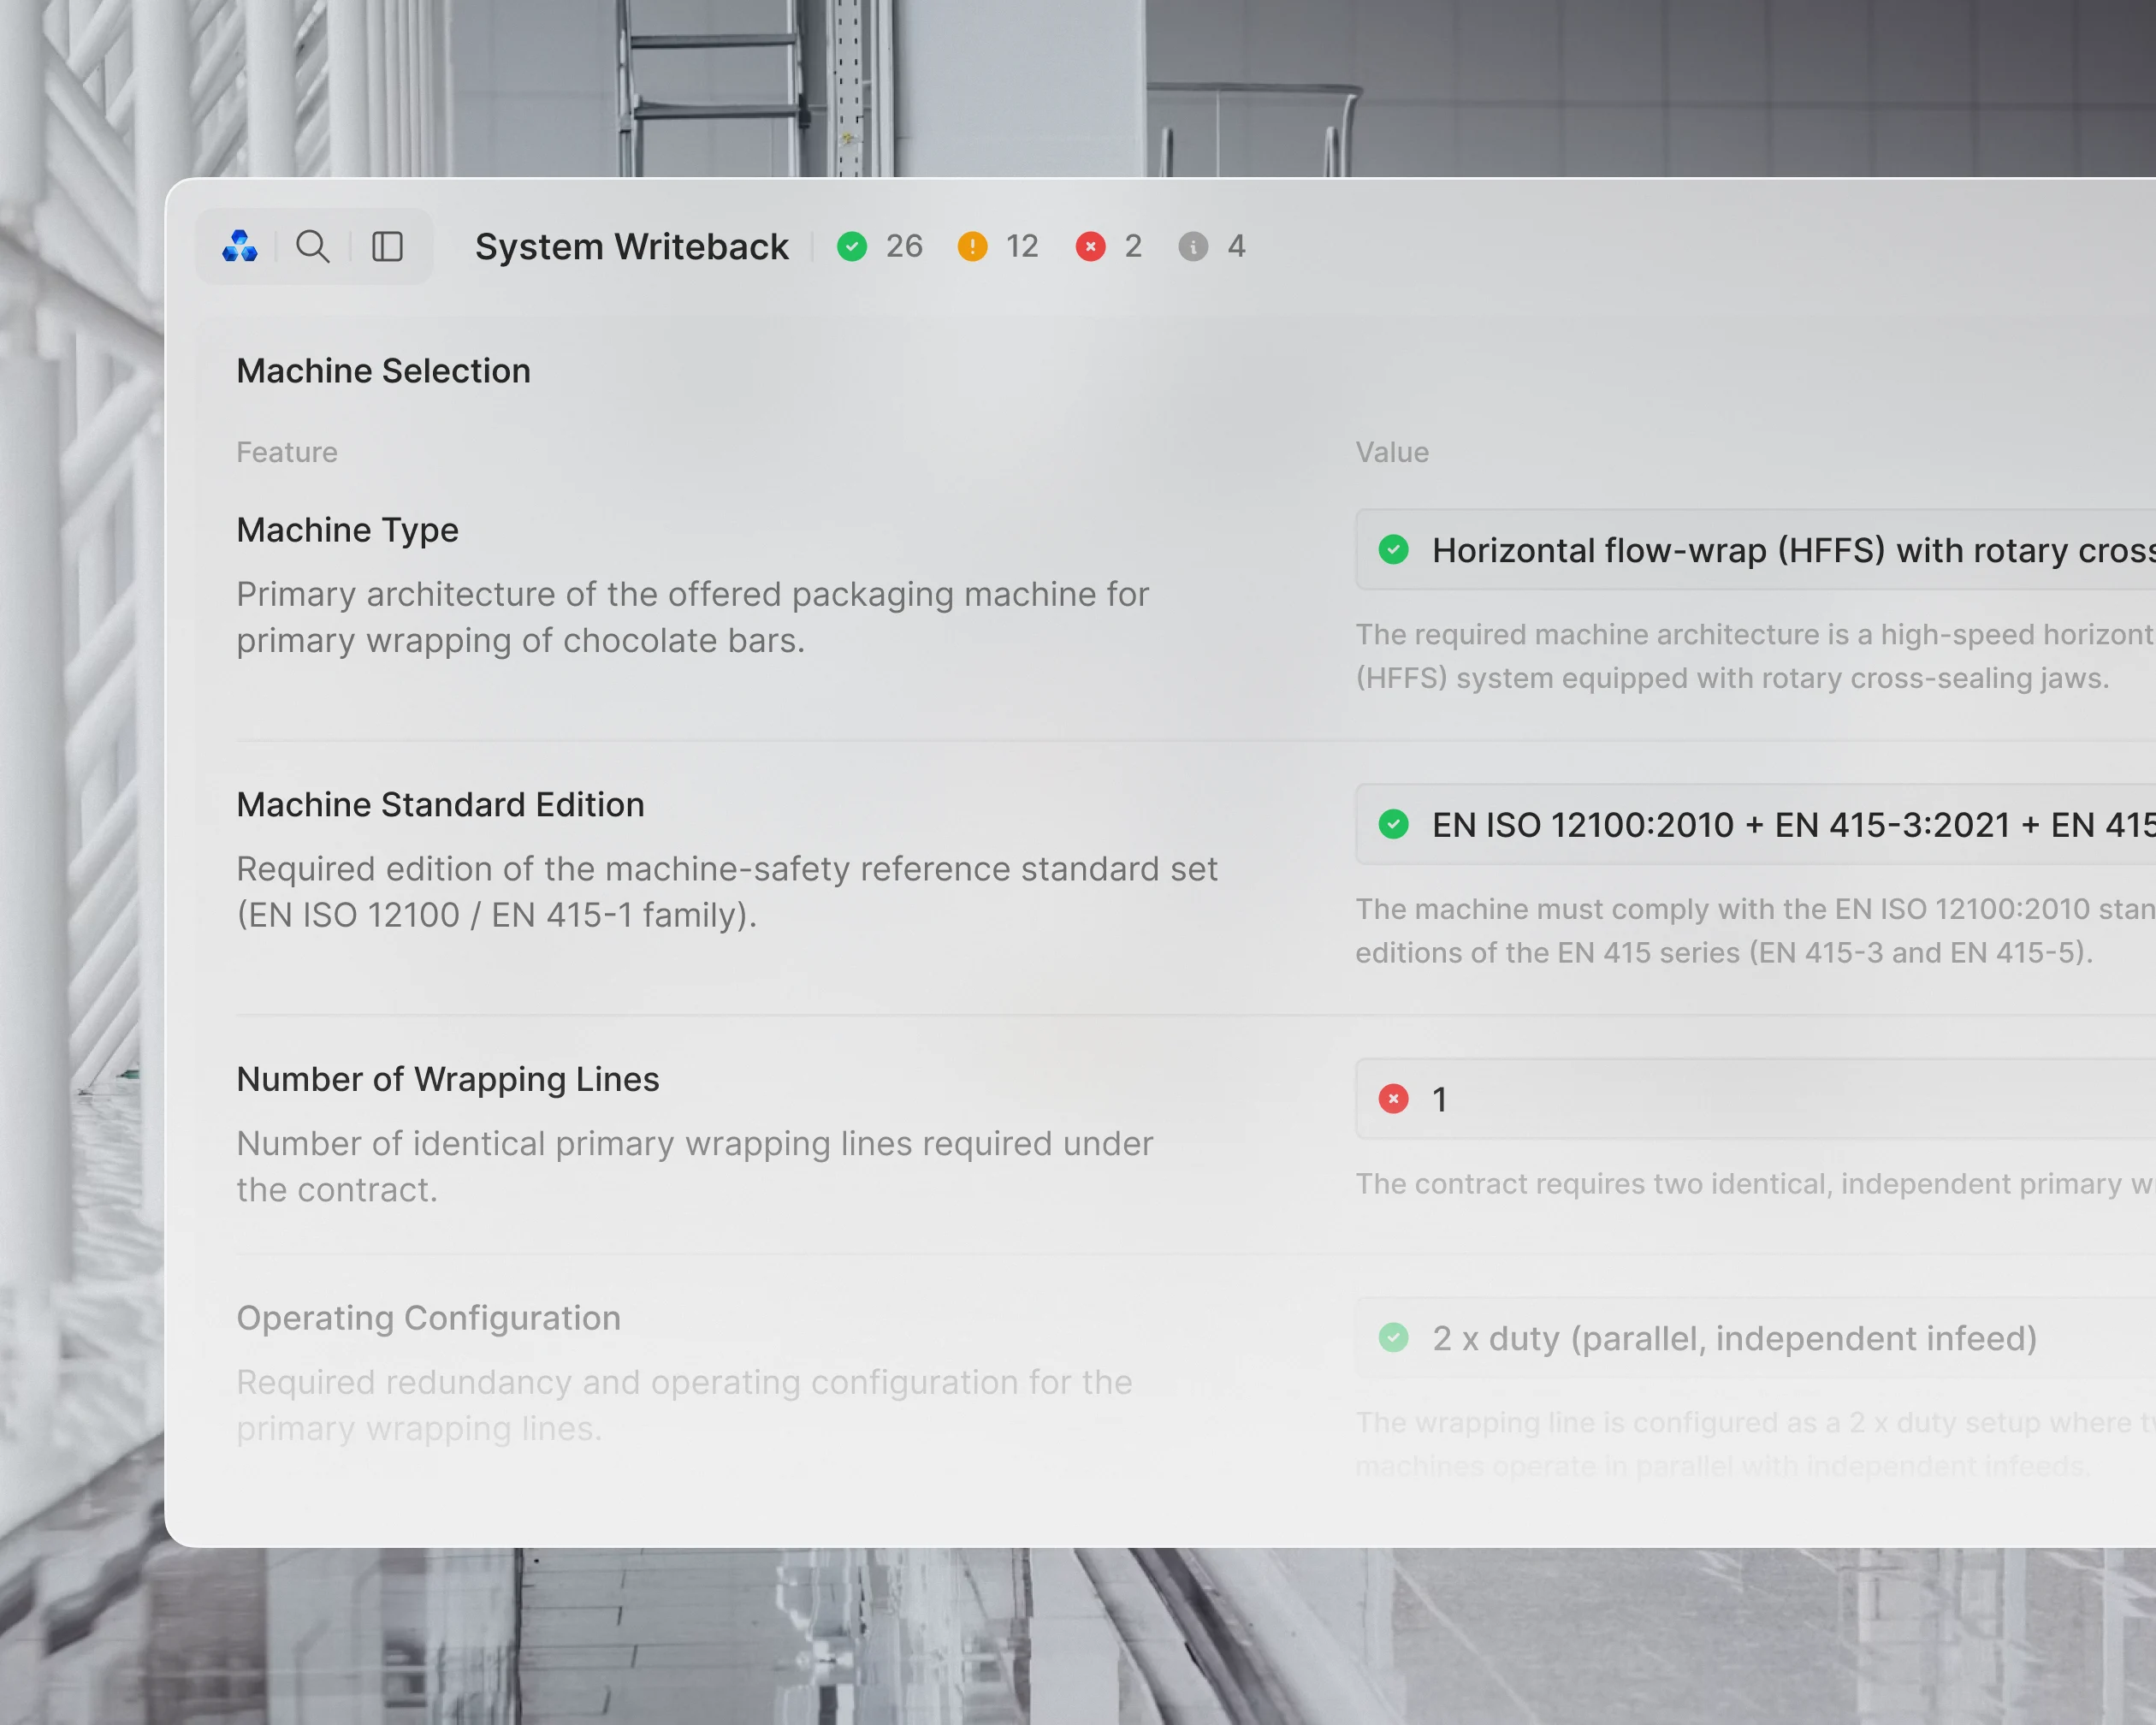Click the Feature column header
This screenshot has height=1725, width=2156.
287,452
